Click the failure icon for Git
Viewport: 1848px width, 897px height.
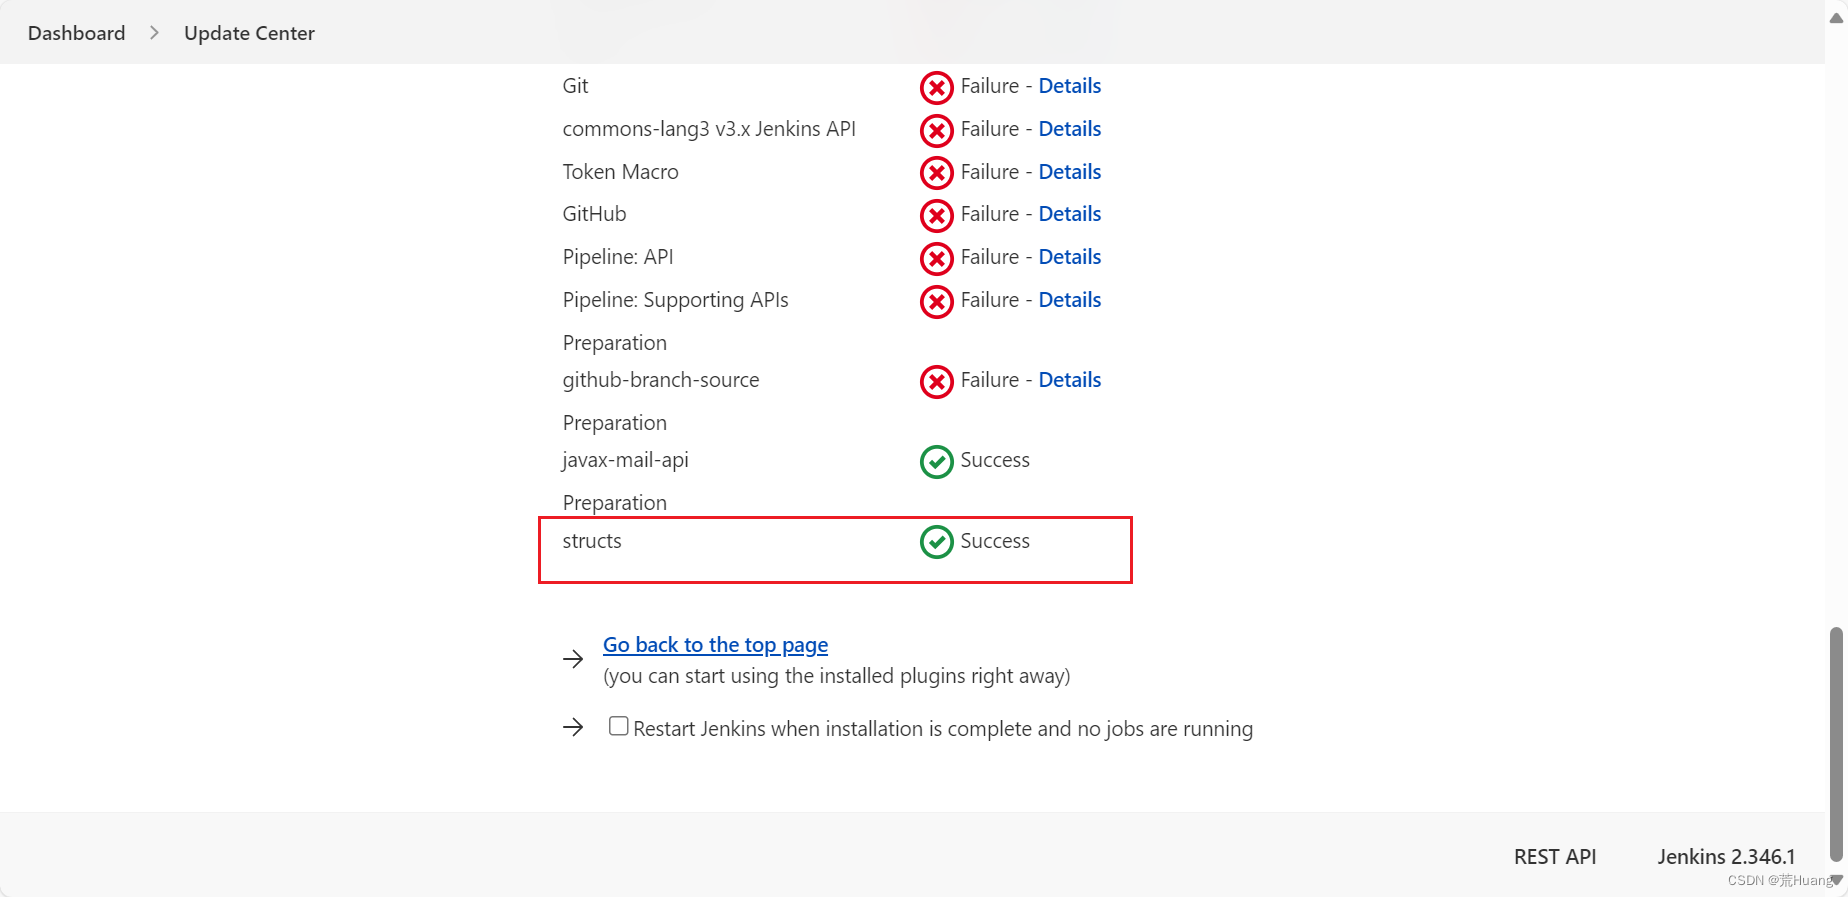tap(936, 88)
